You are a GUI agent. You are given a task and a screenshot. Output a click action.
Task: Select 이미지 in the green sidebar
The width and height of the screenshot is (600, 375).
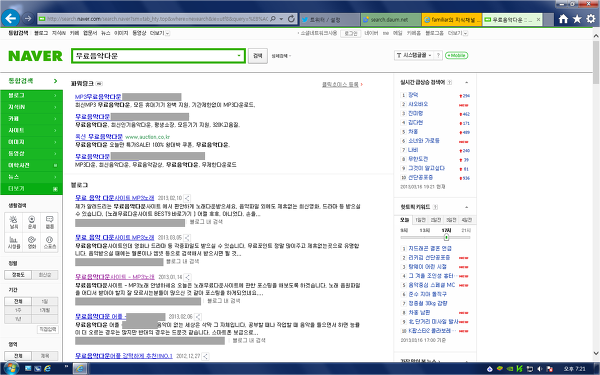[x=31, y=142]
